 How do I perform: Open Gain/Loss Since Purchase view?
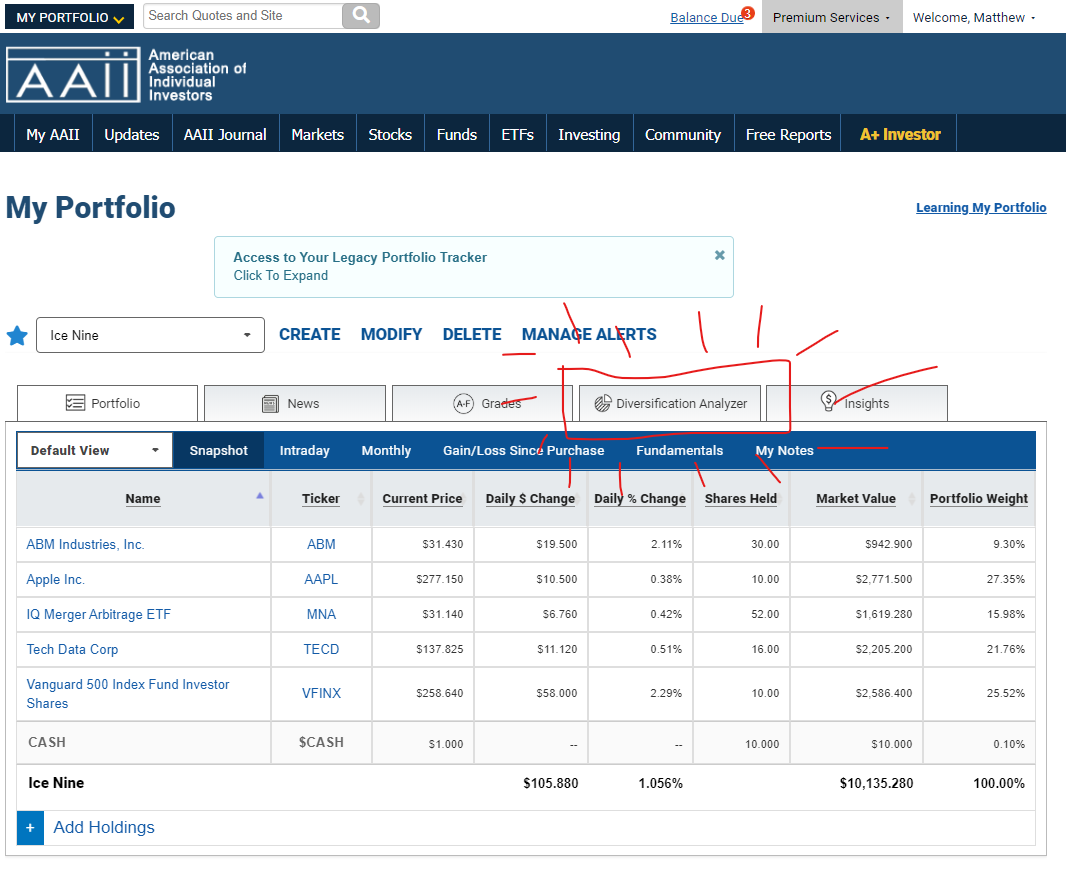pyautogui.click(x=523, y=450)
